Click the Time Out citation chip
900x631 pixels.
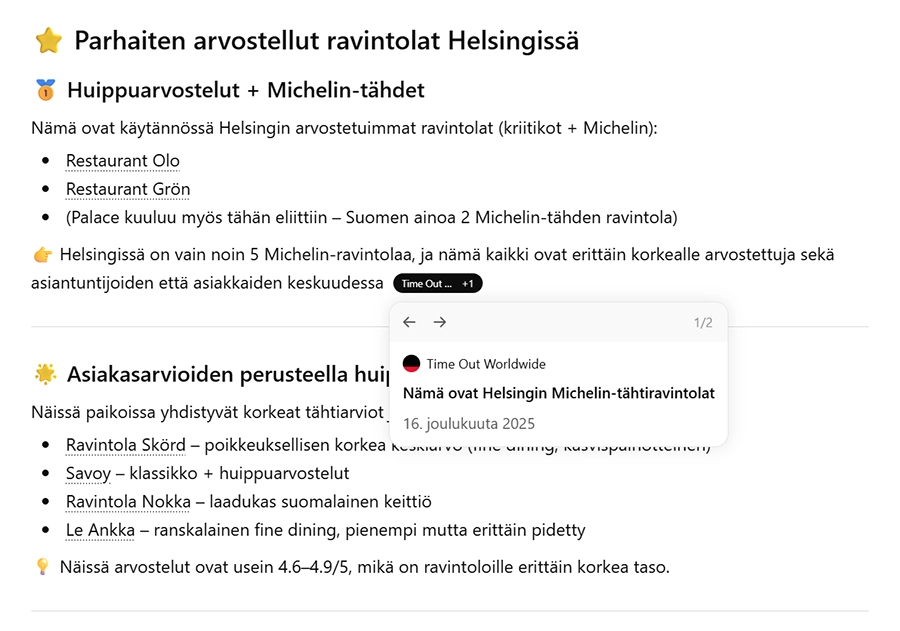pos(427,284)
